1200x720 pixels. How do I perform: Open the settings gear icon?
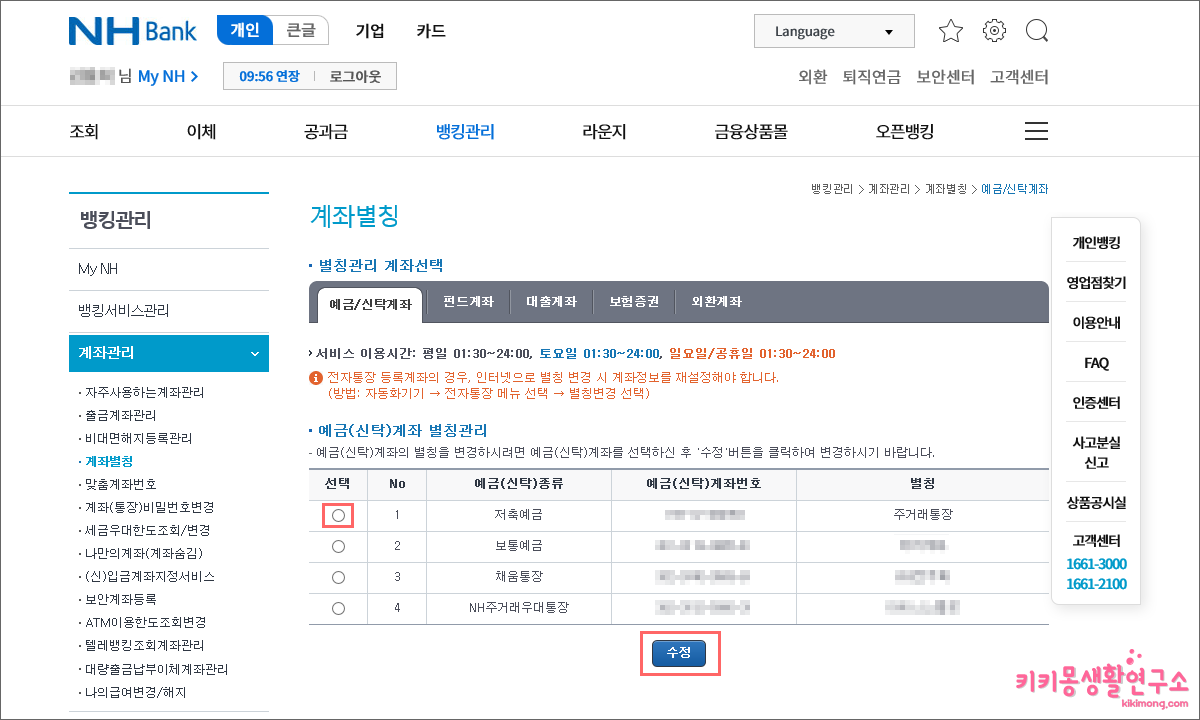(x=993, y=31)
